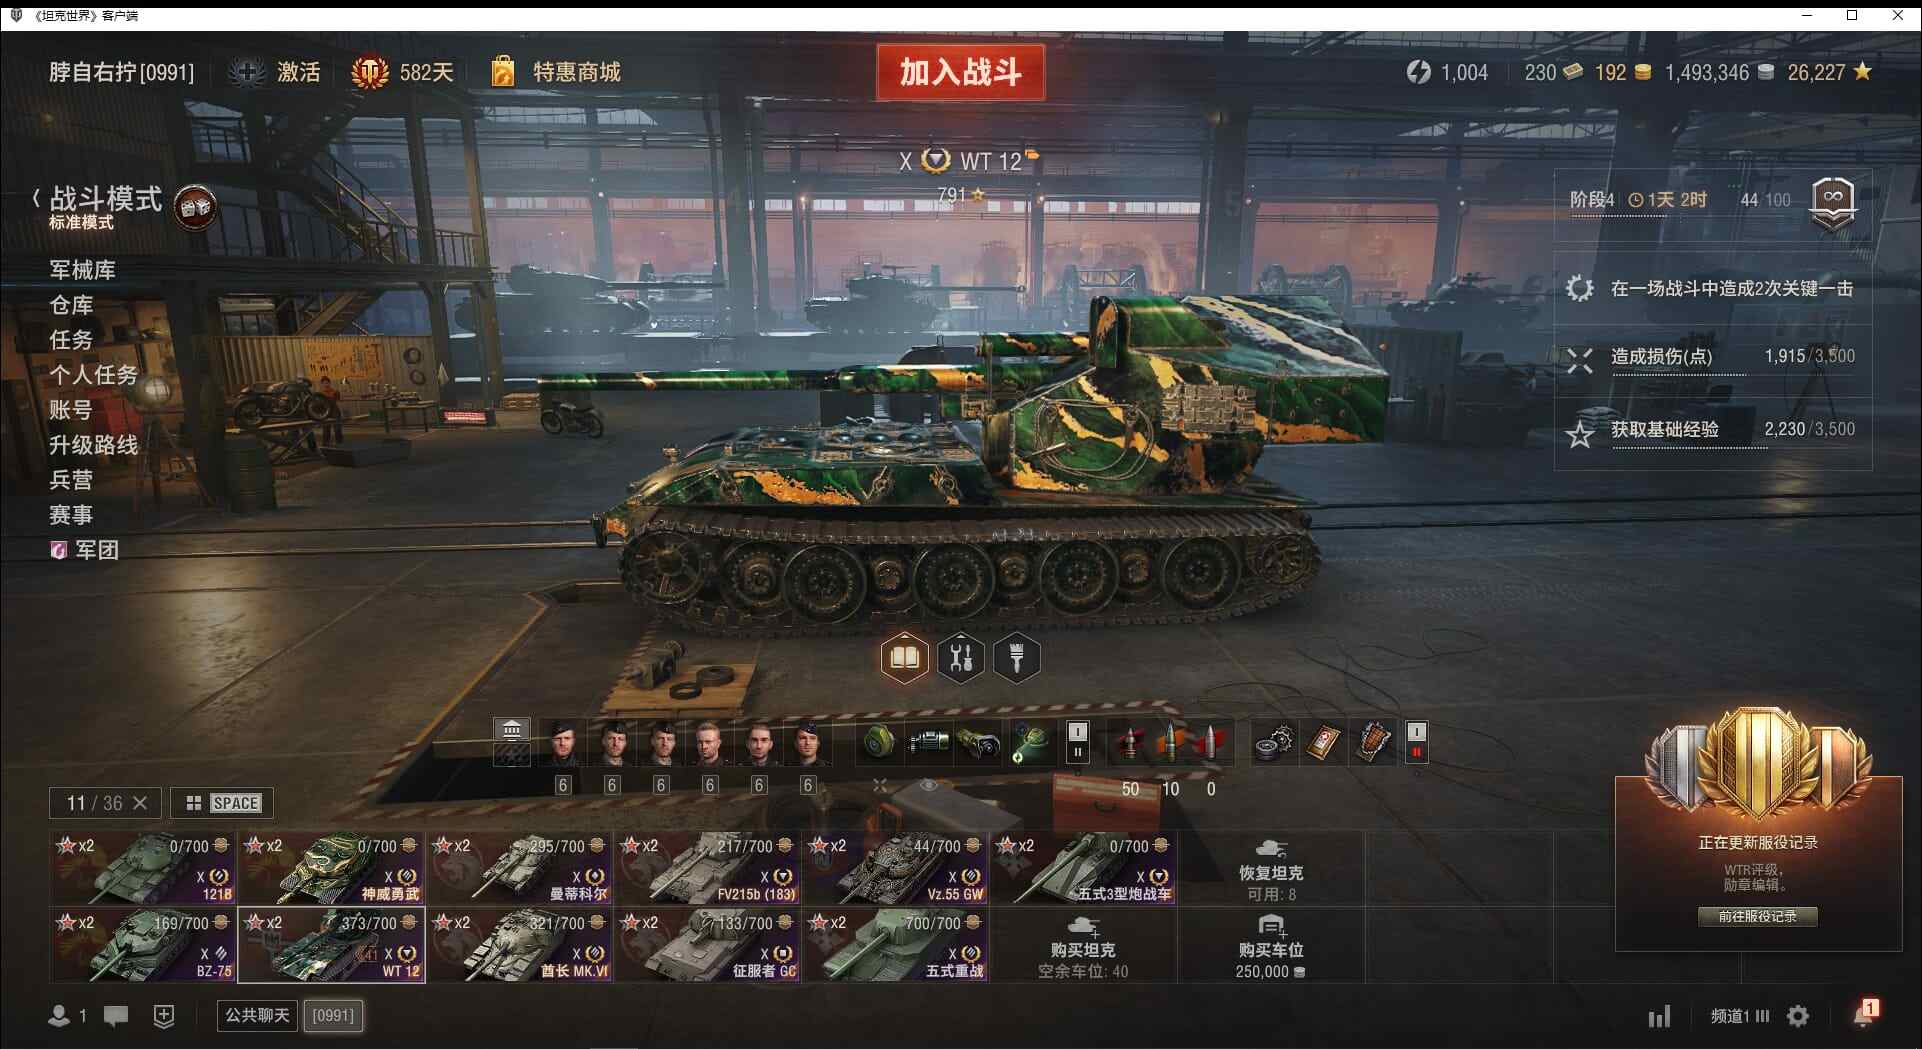Open the settings gear in the bottom bar
The image size is (1922, 1049).
coord(1798,1016)
